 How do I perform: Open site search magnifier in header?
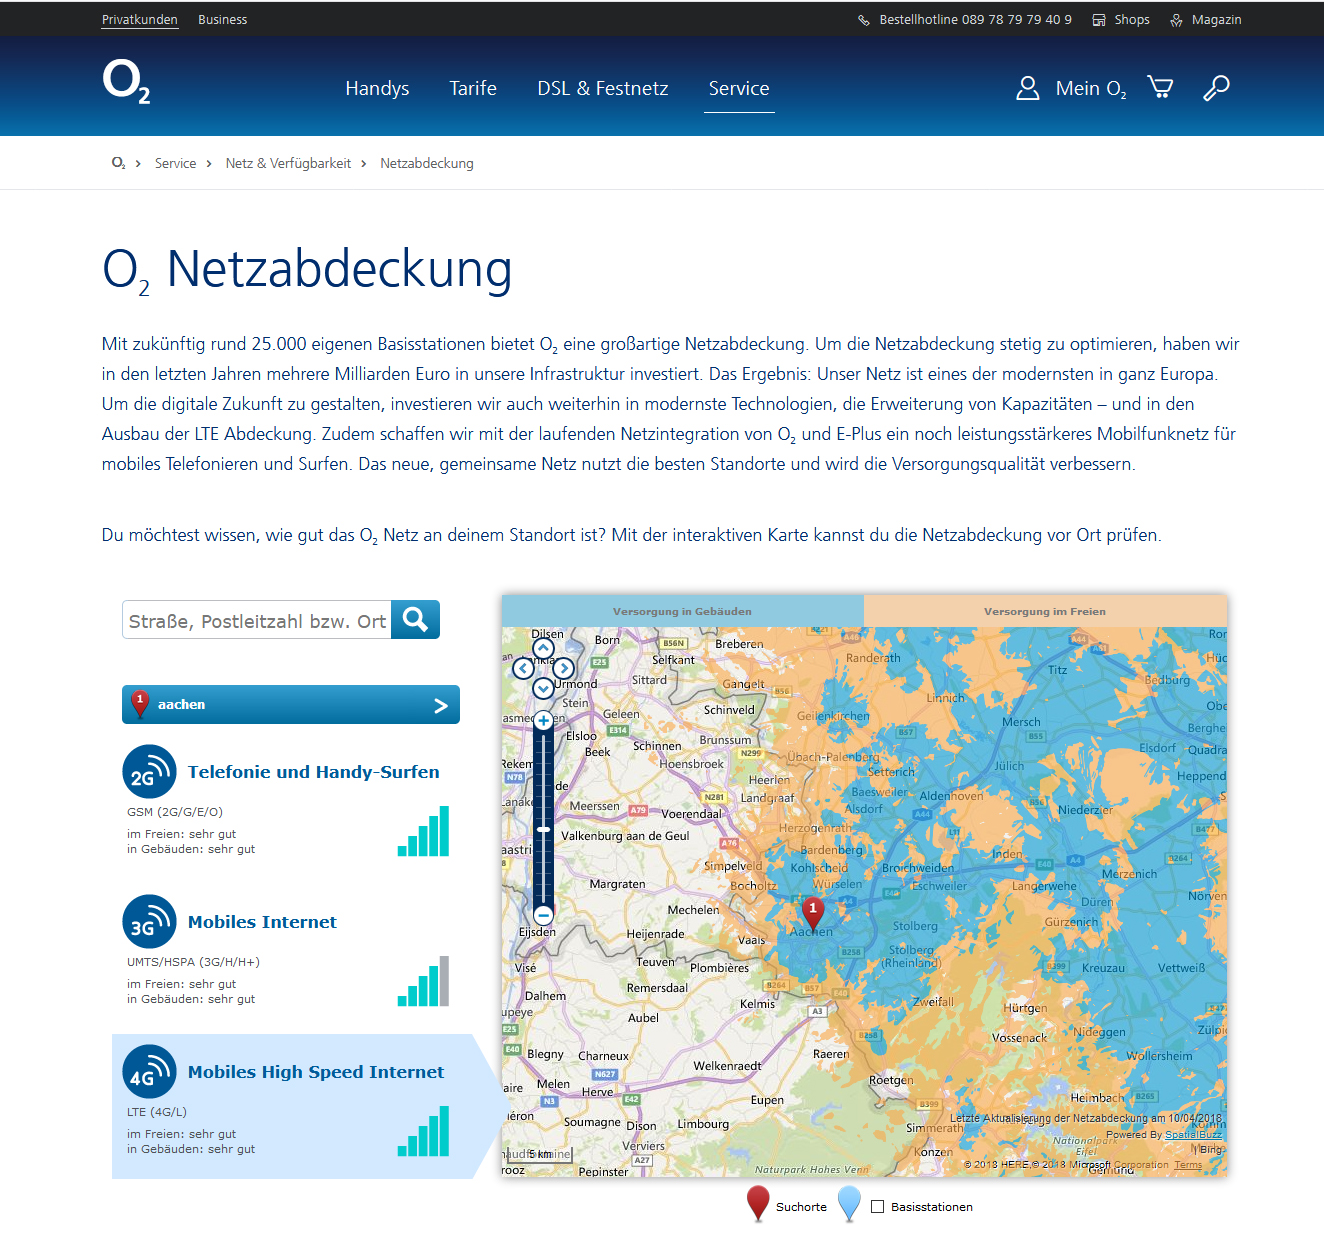tap(1216, 88)
